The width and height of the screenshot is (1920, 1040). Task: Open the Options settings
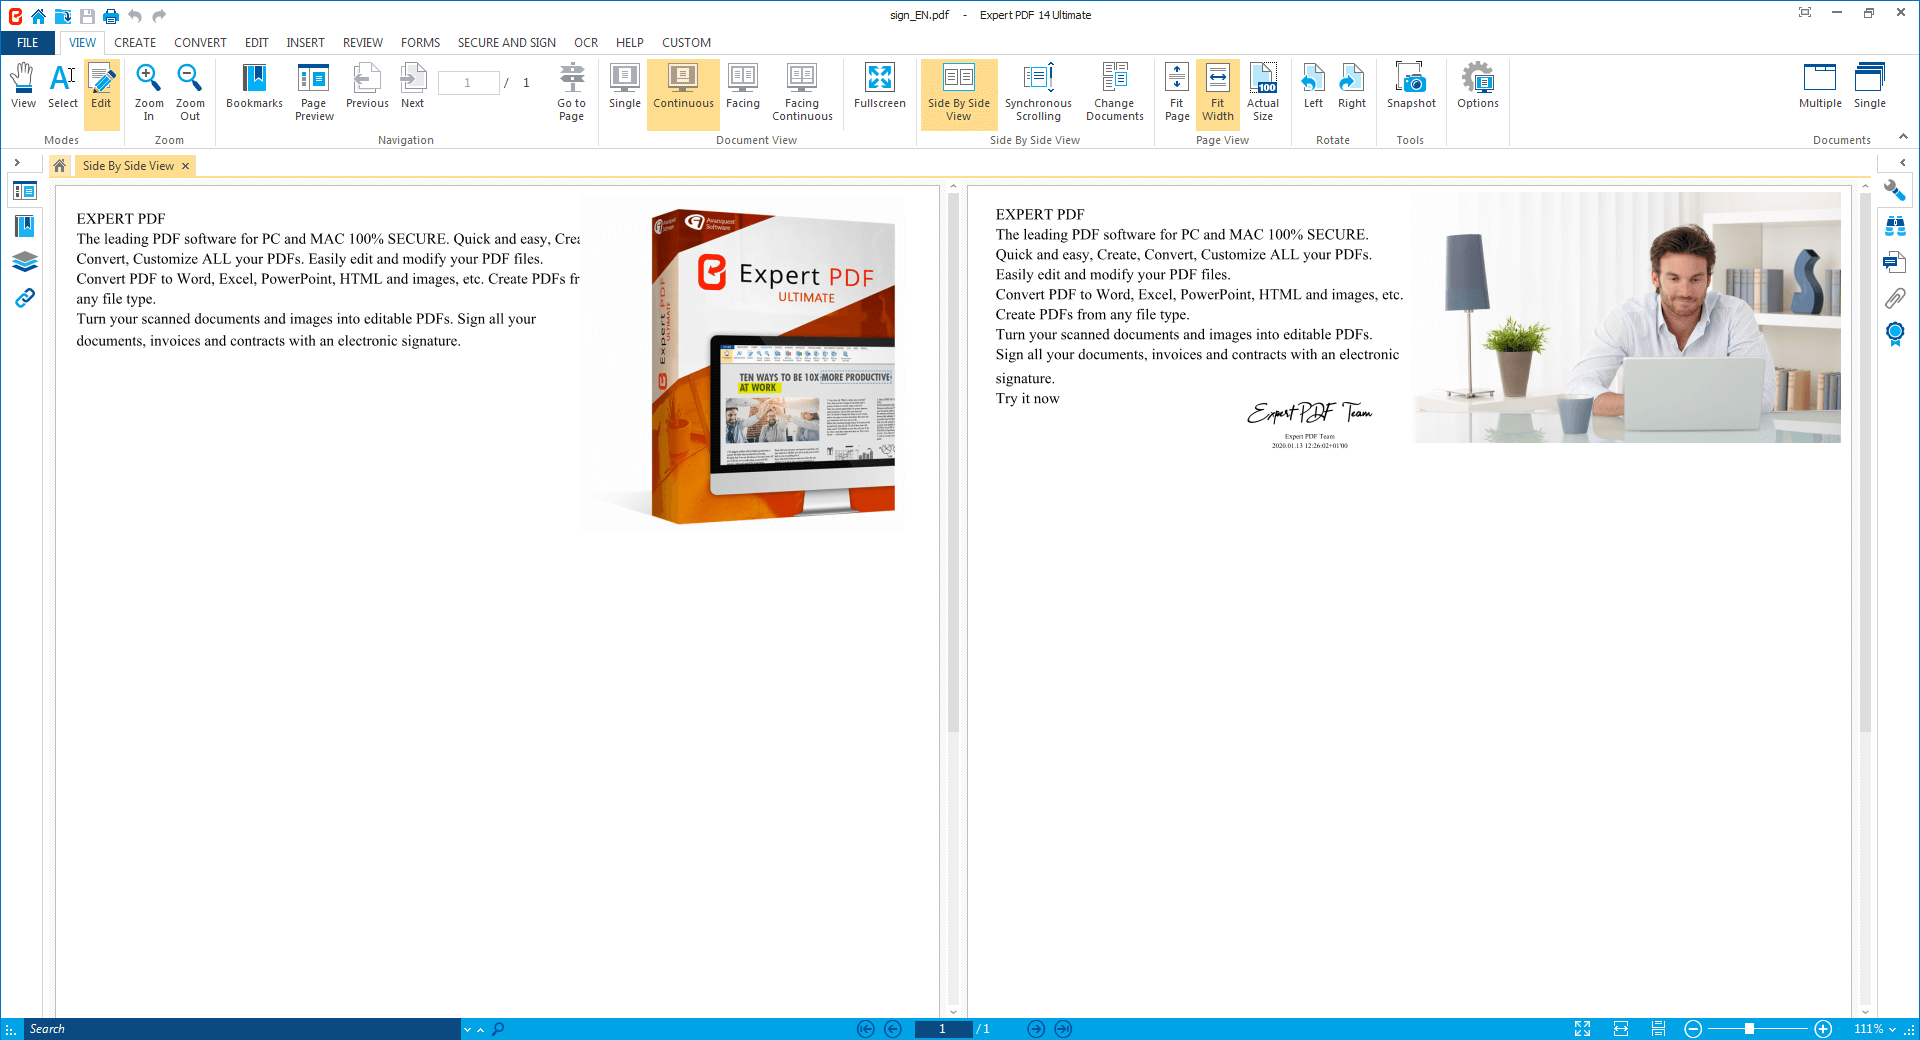click(x=1478, y=87)
